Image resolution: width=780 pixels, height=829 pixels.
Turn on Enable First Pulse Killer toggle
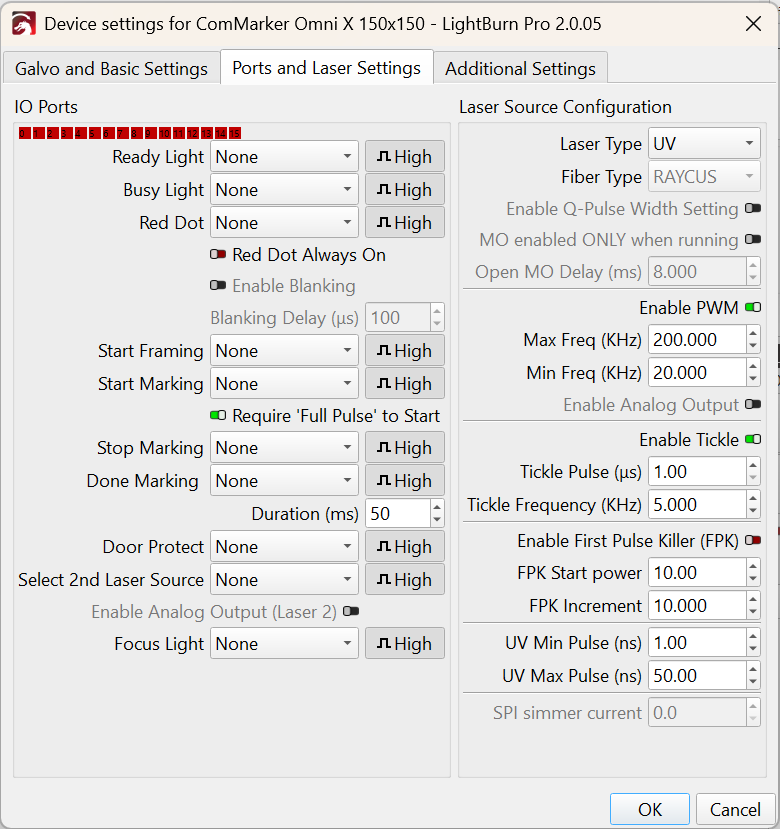coord(753,541)
